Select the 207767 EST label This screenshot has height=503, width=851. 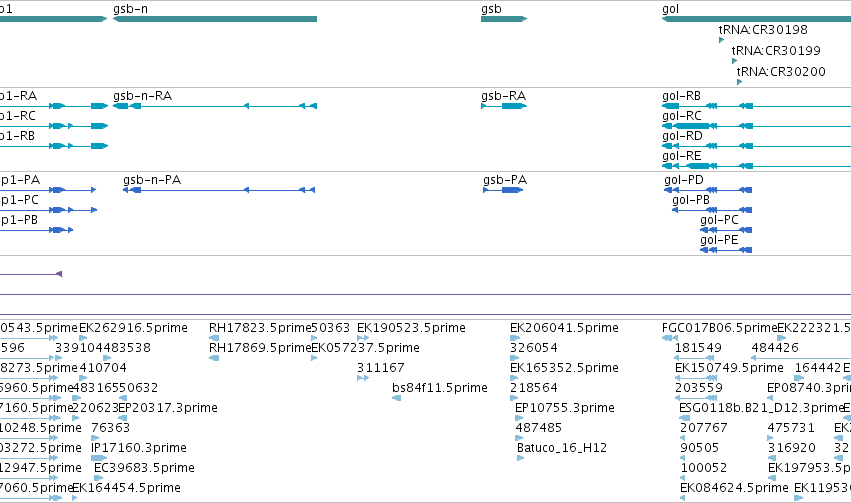pyautogui.click(x=703, y=428)
